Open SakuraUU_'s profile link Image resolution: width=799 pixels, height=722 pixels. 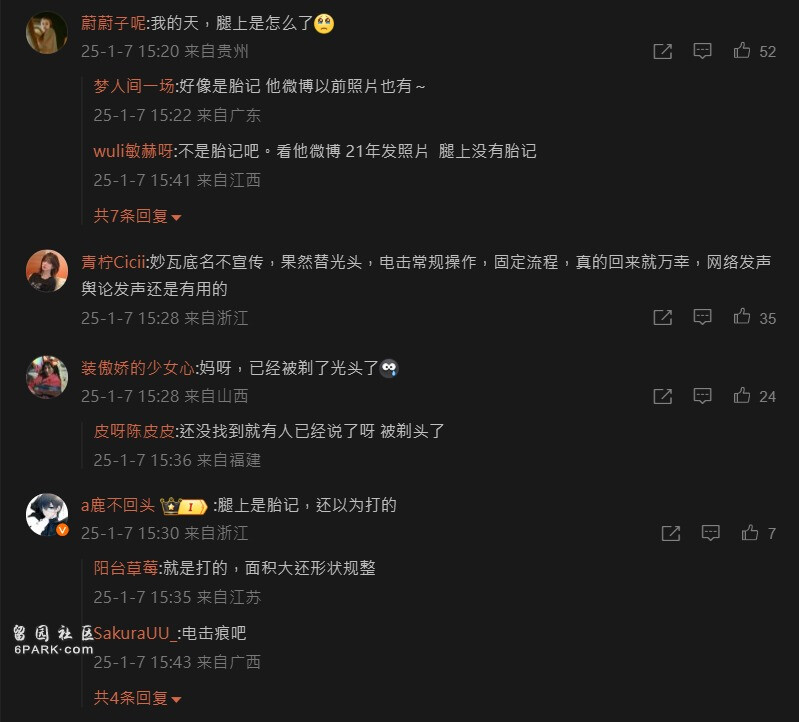pyautogui.click(x=135, y=633)
